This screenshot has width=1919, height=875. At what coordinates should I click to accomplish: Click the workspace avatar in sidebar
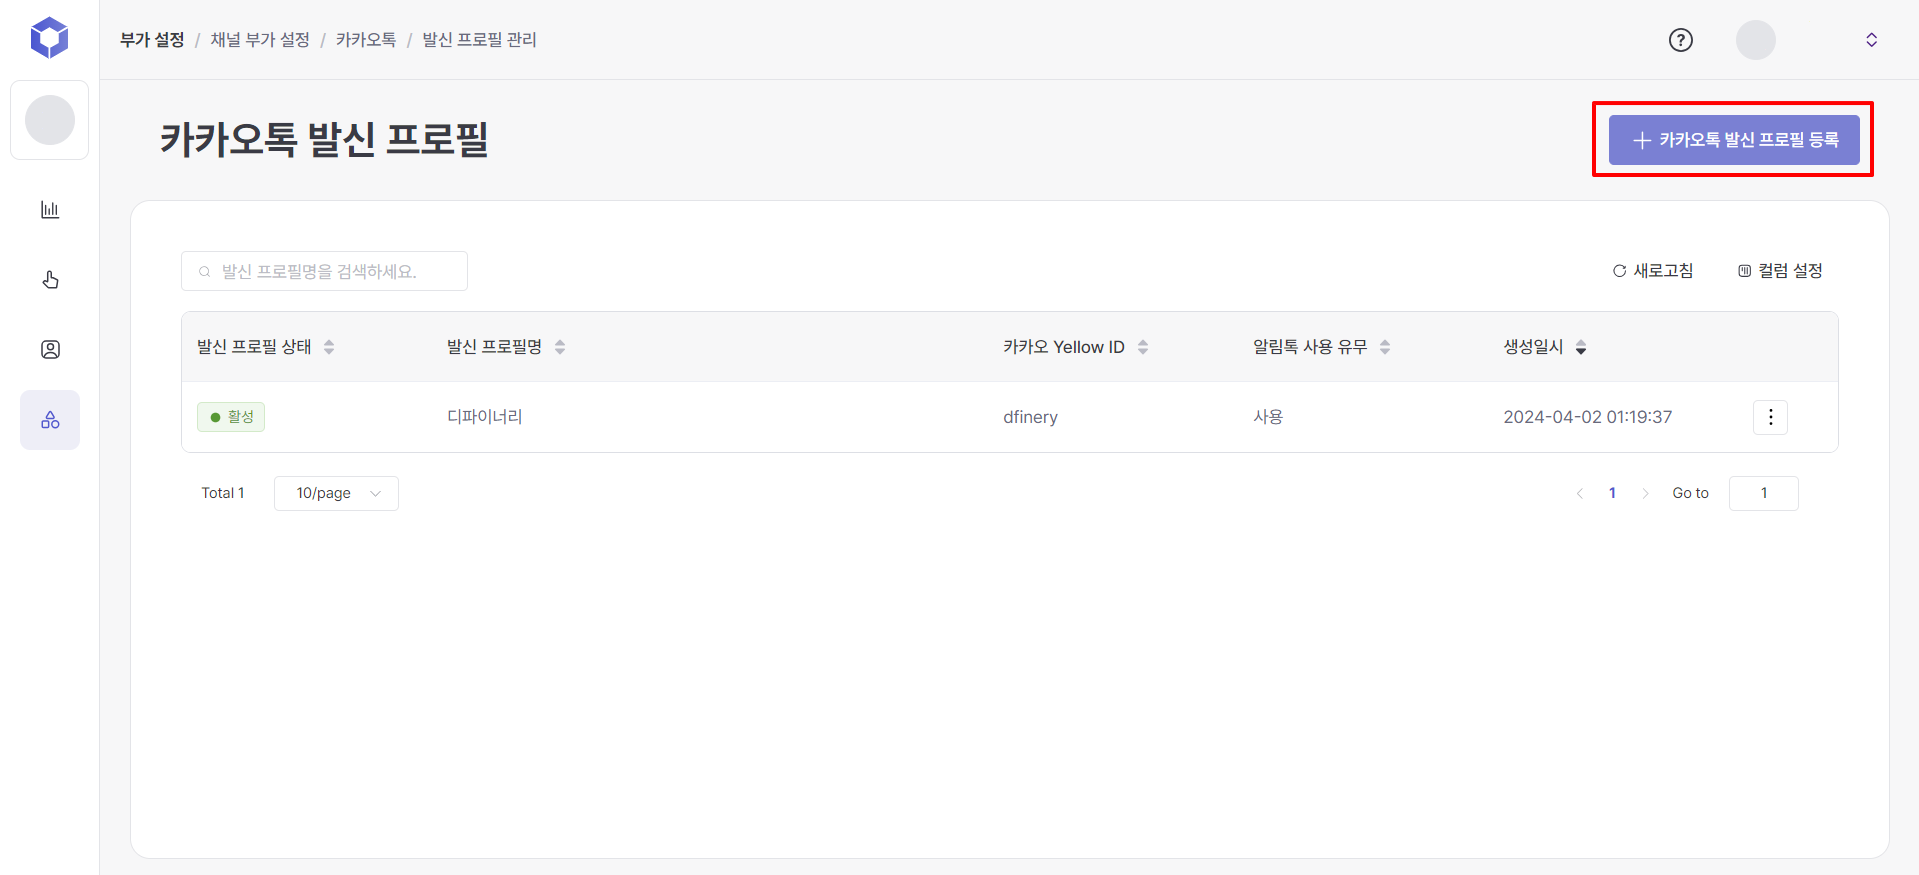50,120
